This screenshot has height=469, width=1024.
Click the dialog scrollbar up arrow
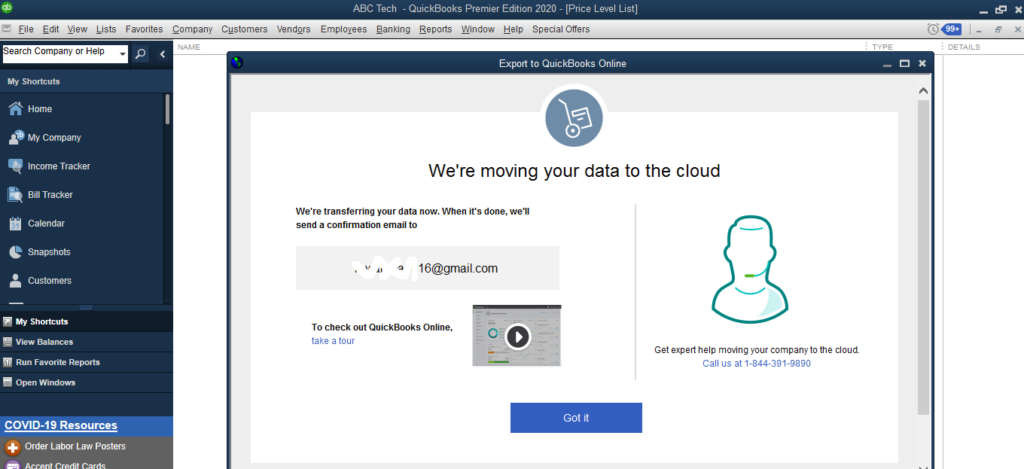click(x=923, y=90)
